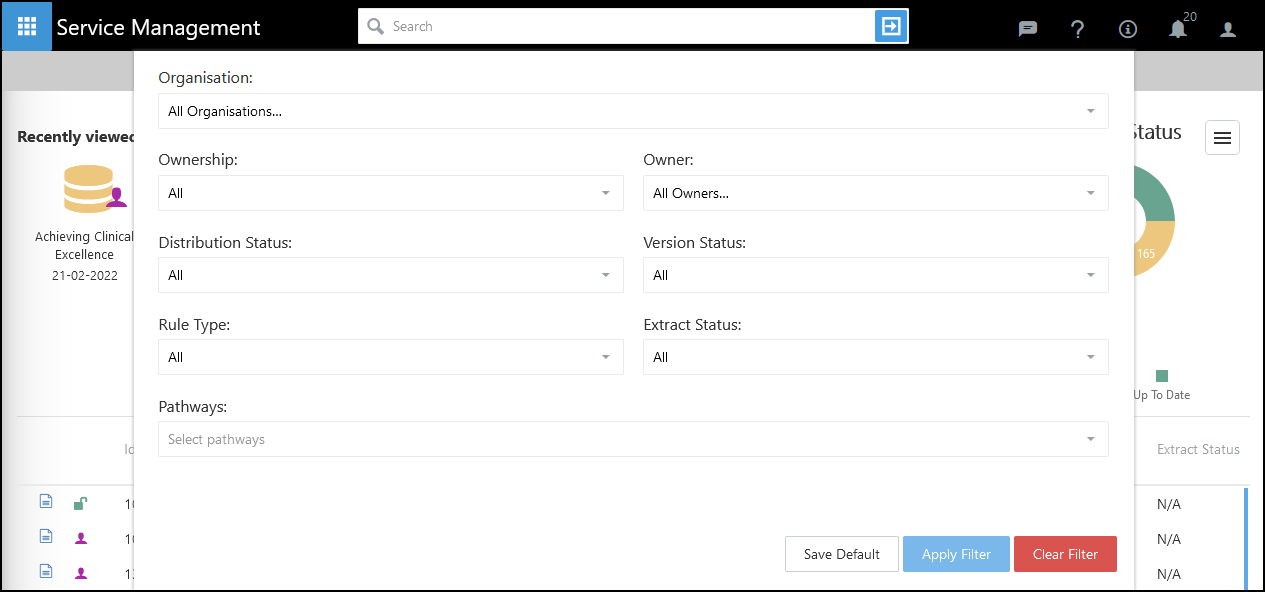
Task: Click the information circle icon
Action: pyautogui.click(x=1128, y=29)
